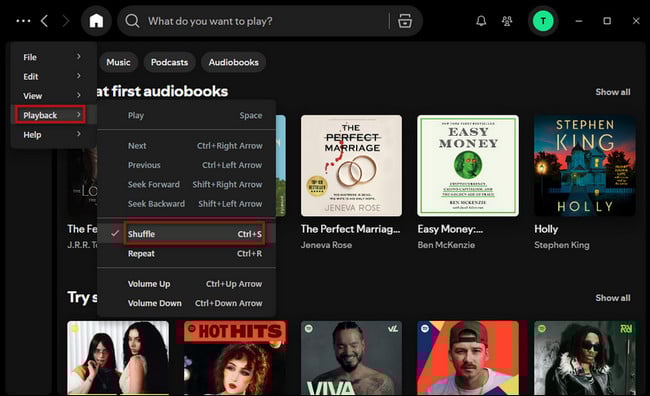
Task: Minimize the Spotify window
Action: click(579, 21)
